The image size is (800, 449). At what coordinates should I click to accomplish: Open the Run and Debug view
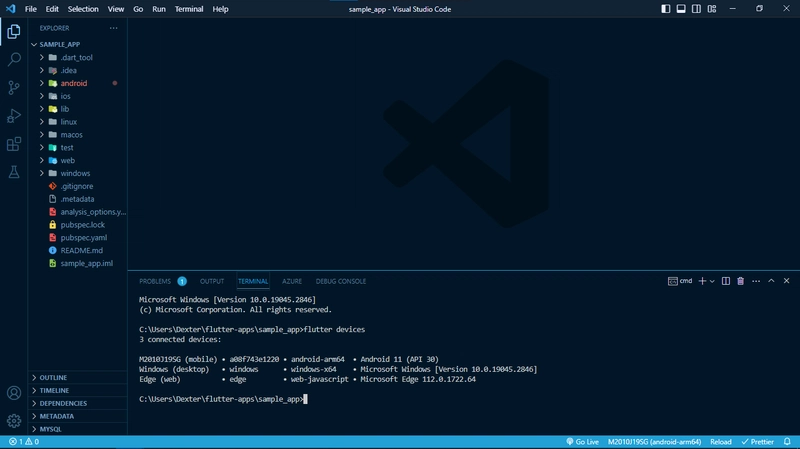pyautogui.click(x=14, y=116)
